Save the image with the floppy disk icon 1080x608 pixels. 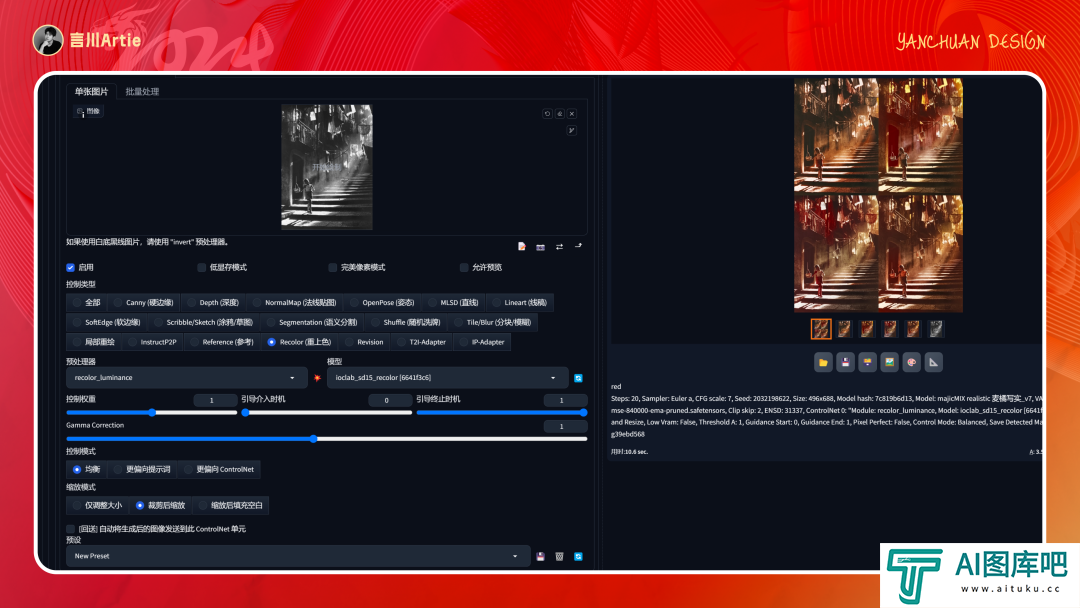pos(845,362)
